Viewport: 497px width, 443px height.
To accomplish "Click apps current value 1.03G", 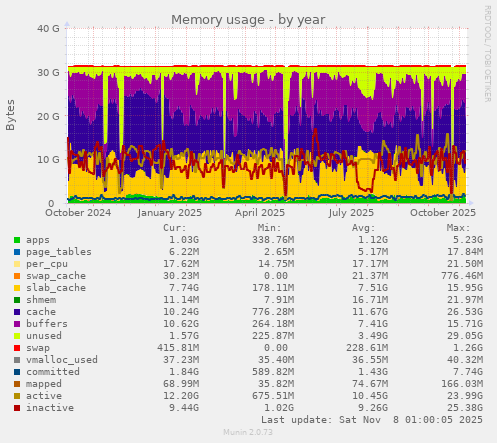I will 184,240.
